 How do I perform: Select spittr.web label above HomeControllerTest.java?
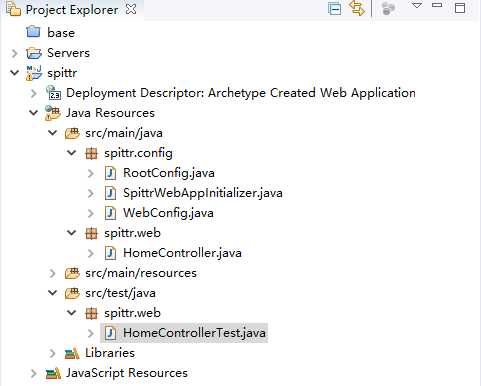coord(132,313)
